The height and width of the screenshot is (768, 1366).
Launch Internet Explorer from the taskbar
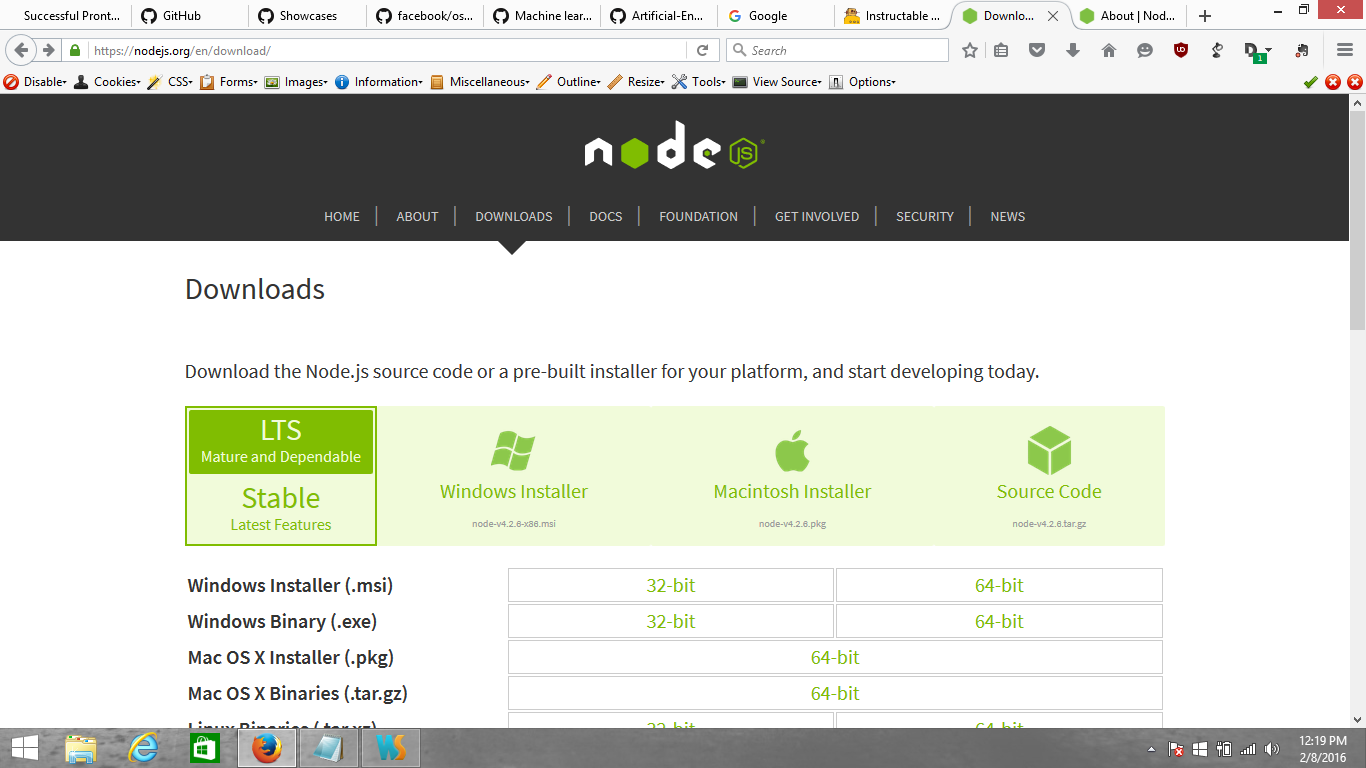click(143, 748)
